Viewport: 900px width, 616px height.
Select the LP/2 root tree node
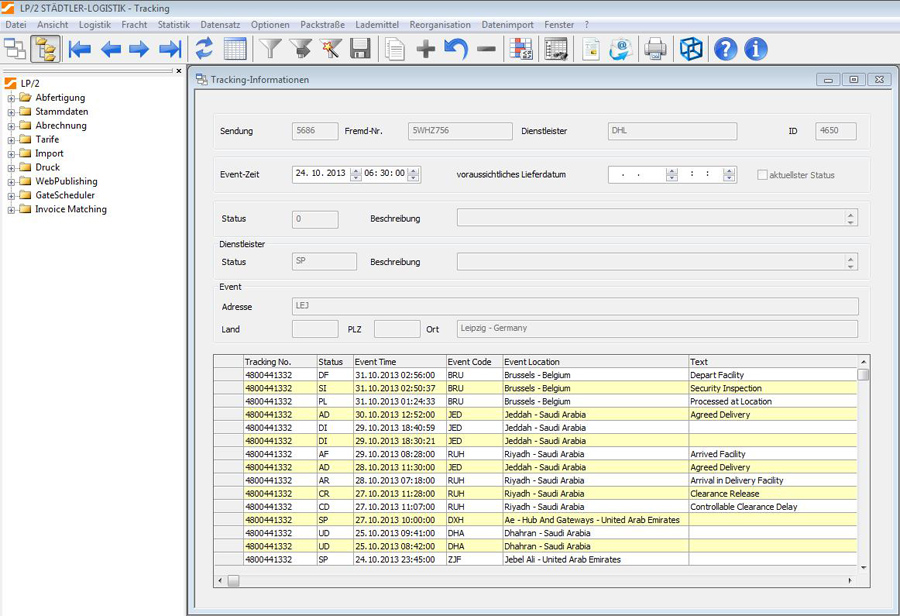pos(30,83)
